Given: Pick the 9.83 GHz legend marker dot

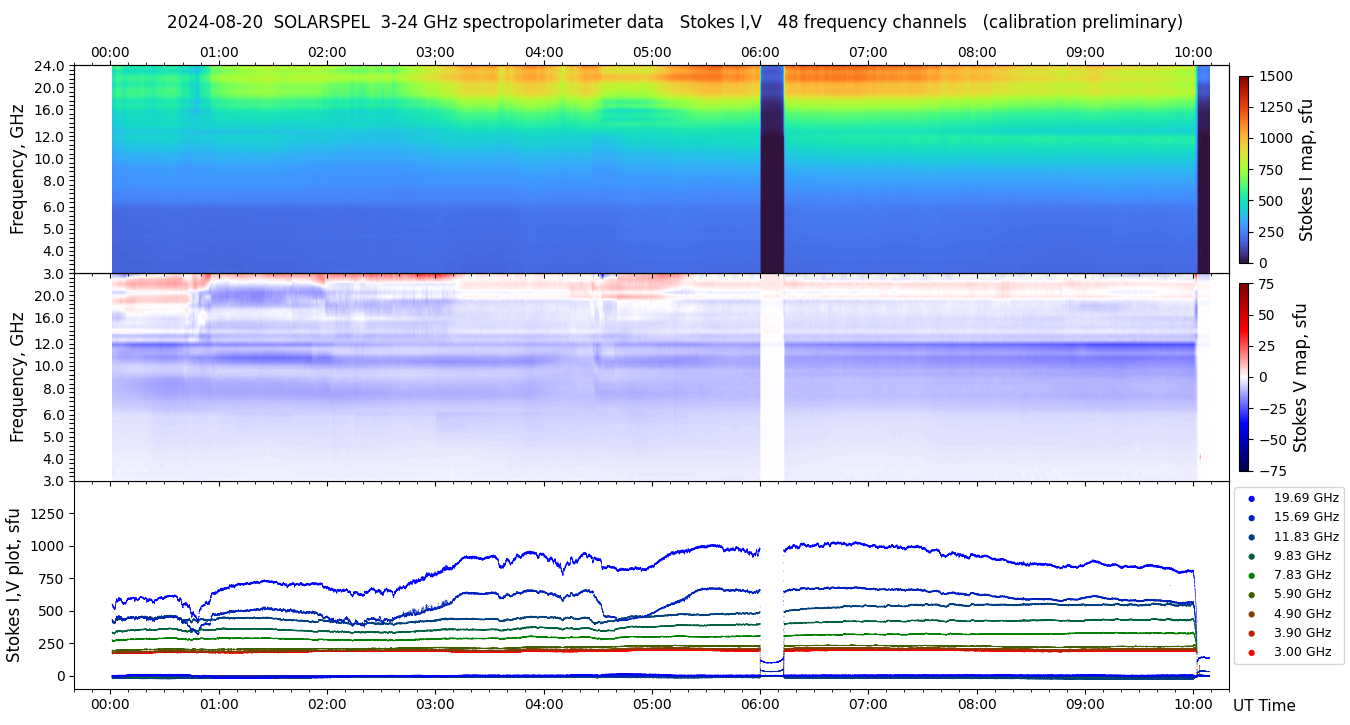Looking at the screenshot, I should [x=1251, y=556].
